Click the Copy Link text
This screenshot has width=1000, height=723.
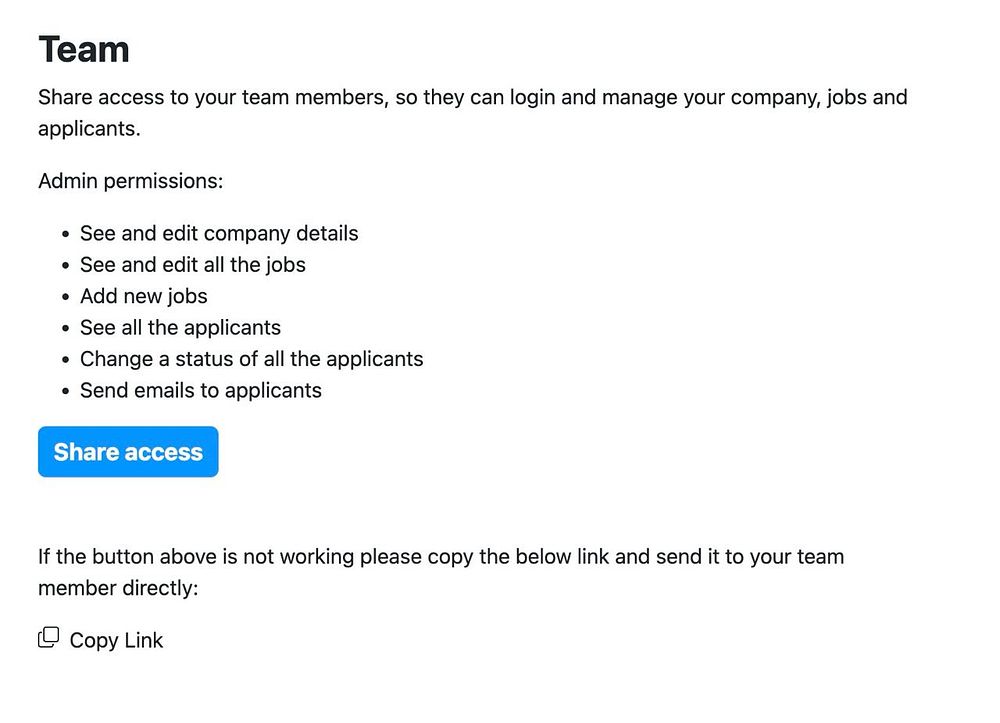pos(116,641)
